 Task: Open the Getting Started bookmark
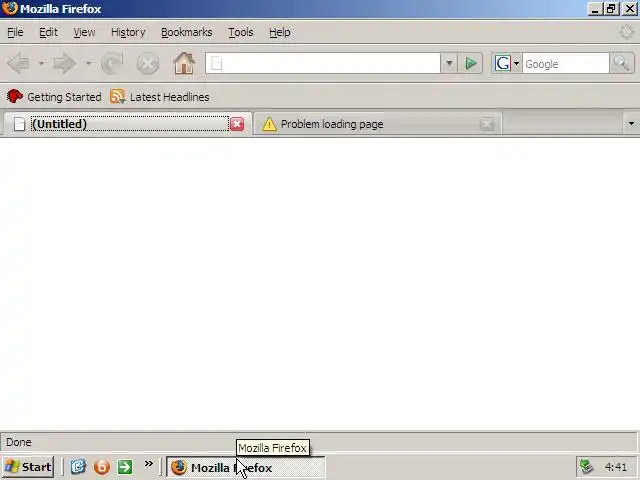pos(54,97)
